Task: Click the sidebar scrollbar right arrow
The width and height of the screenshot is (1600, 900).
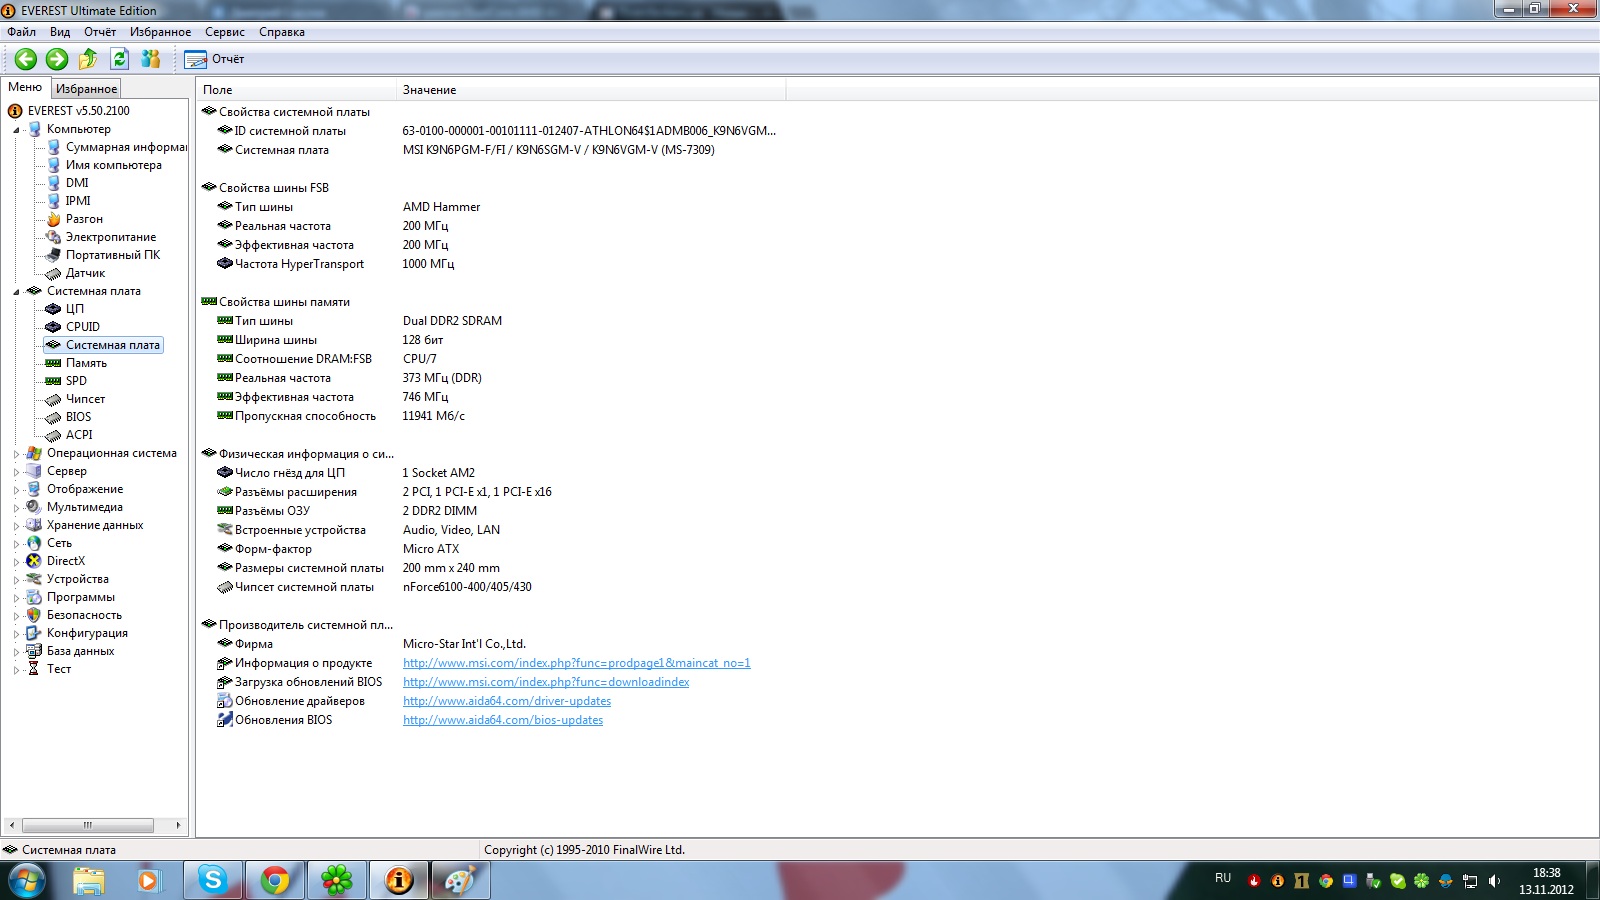Action: click(x=178, y=825)
